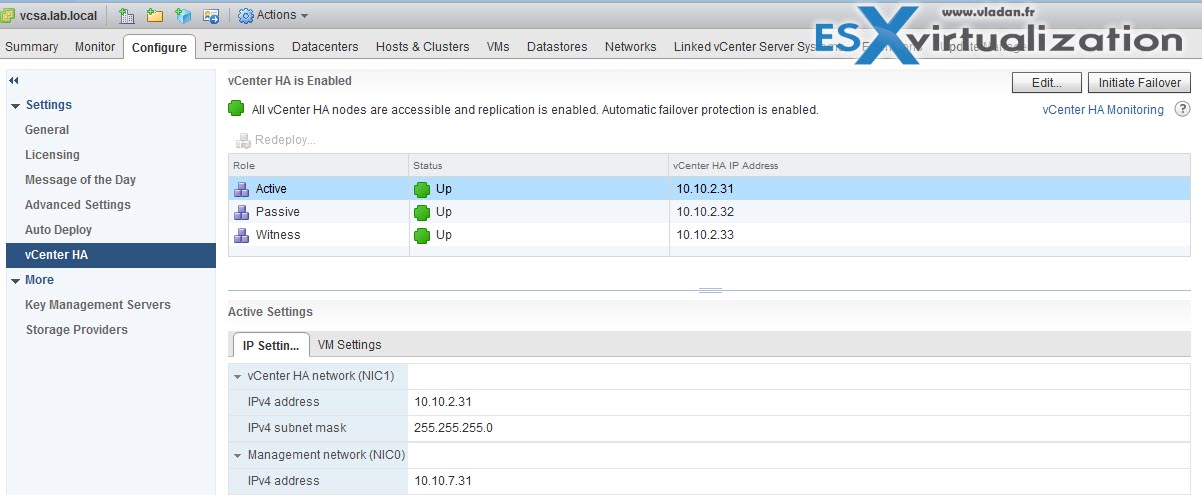1202x495 pixels.
Task: Collapse the vCenter HA network (NIC1) group
Action: point(238,376)
